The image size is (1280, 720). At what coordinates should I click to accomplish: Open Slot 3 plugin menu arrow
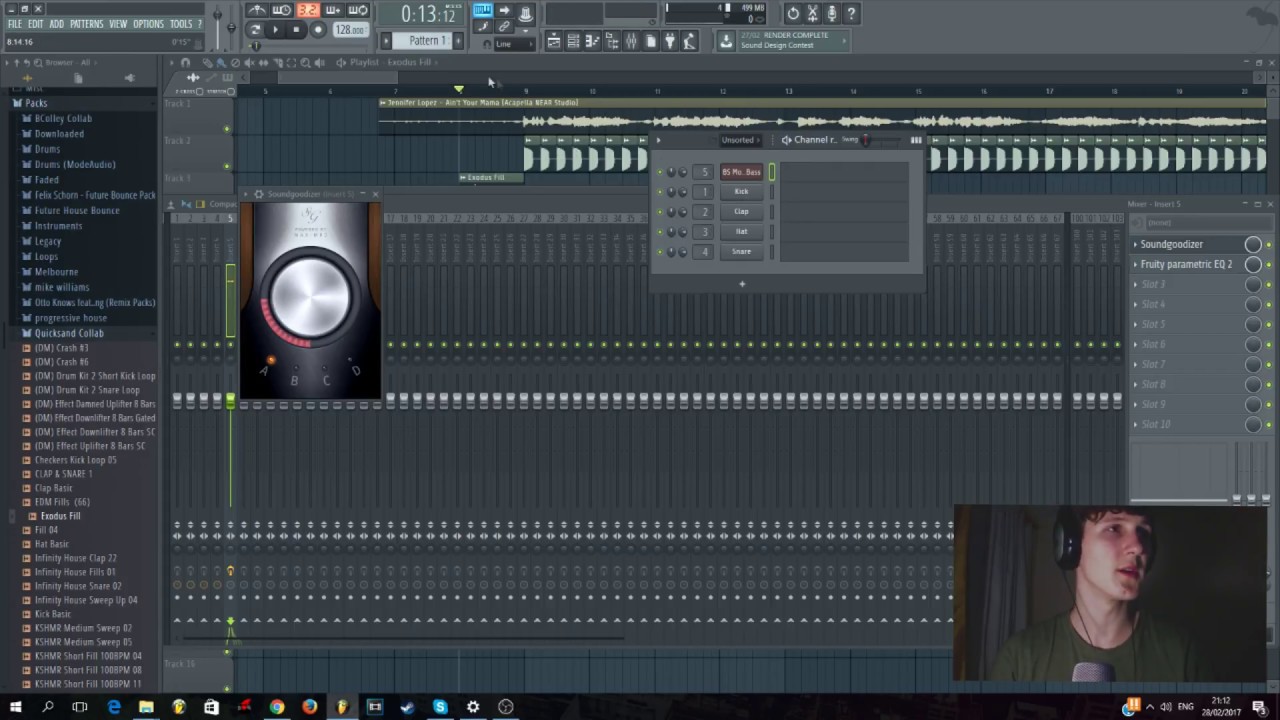coord(1135,284)
